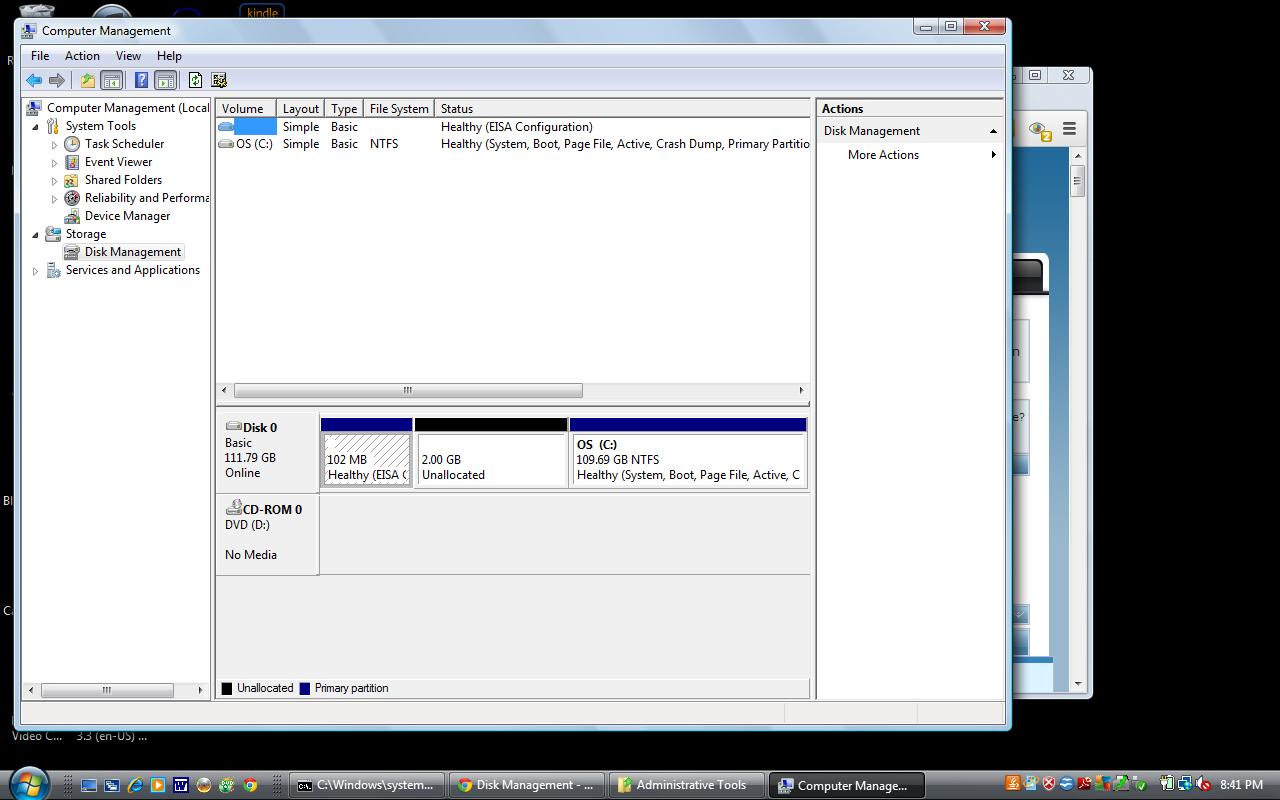Select the OS (C:) volume row
Screen dimensions: 1280x800
[513, 144]
